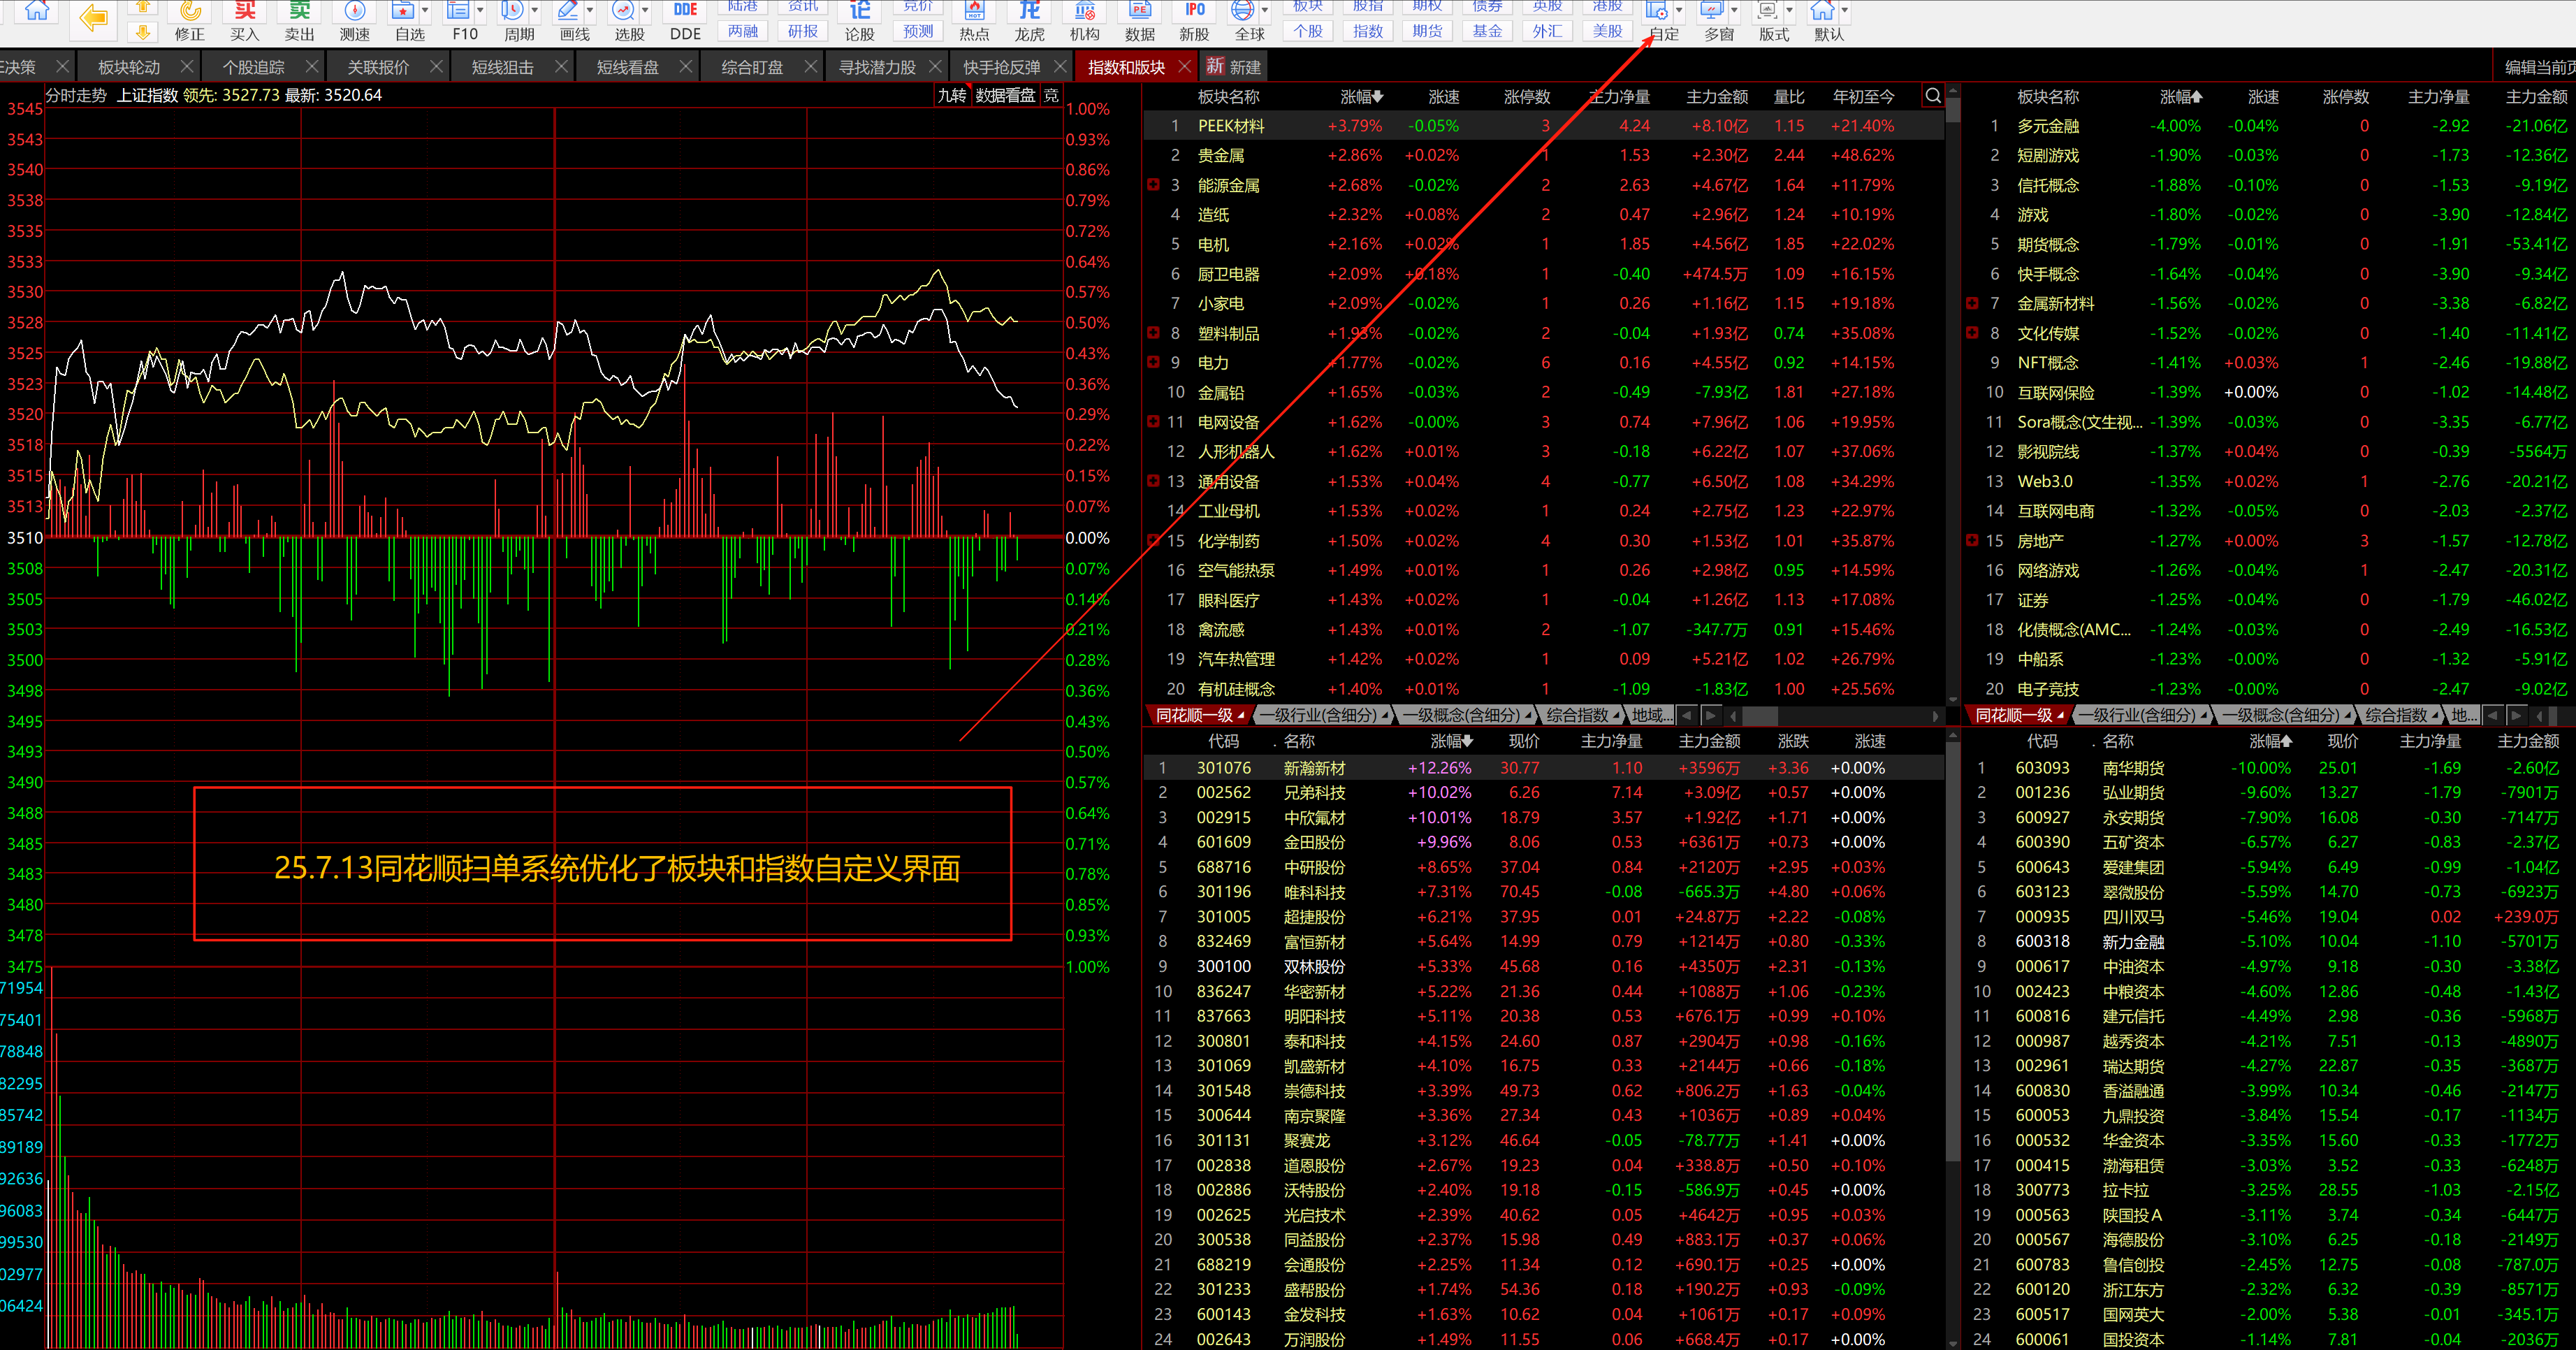2576x1350 pixels.
Task: Click the 基金 funds button
Action: [x=1488, y=31]
